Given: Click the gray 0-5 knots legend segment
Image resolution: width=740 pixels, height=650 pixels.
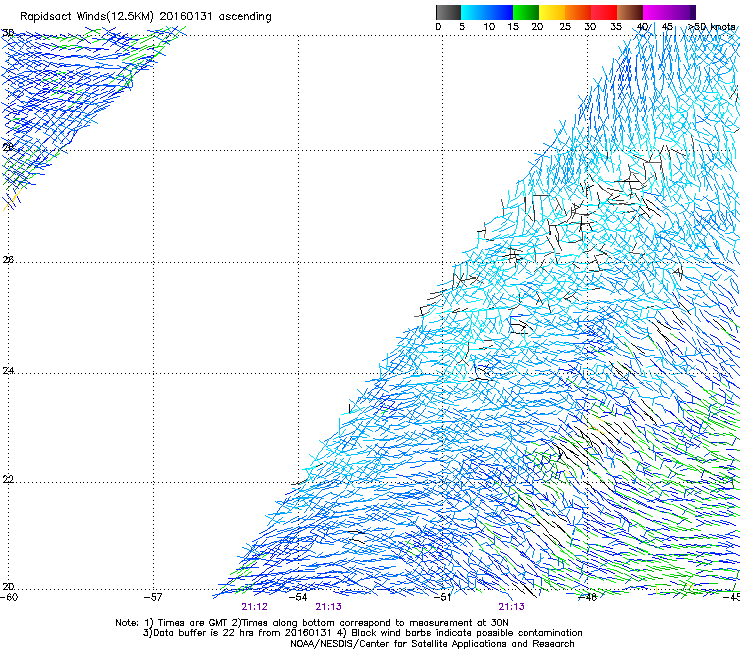Looking at the screenshot, I should pyautogui.click(x=448, y=12).
